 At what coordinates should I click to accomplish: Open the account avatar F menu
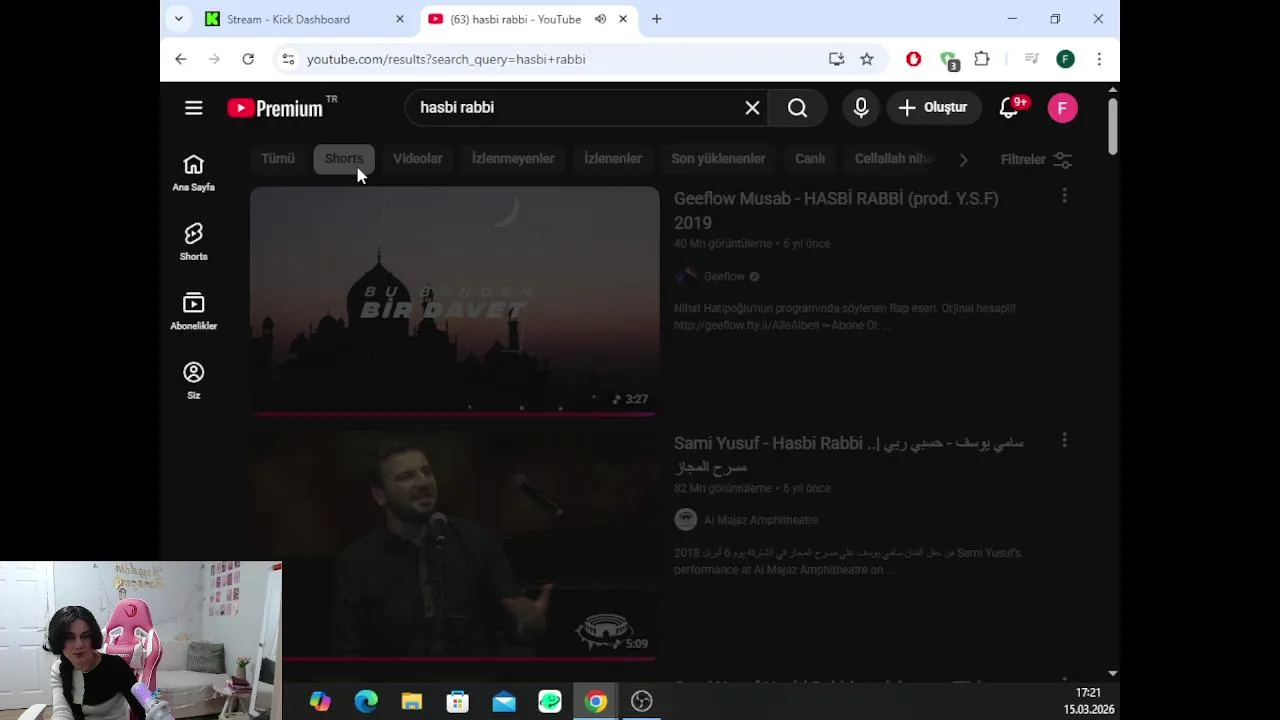coord(1062,108)
